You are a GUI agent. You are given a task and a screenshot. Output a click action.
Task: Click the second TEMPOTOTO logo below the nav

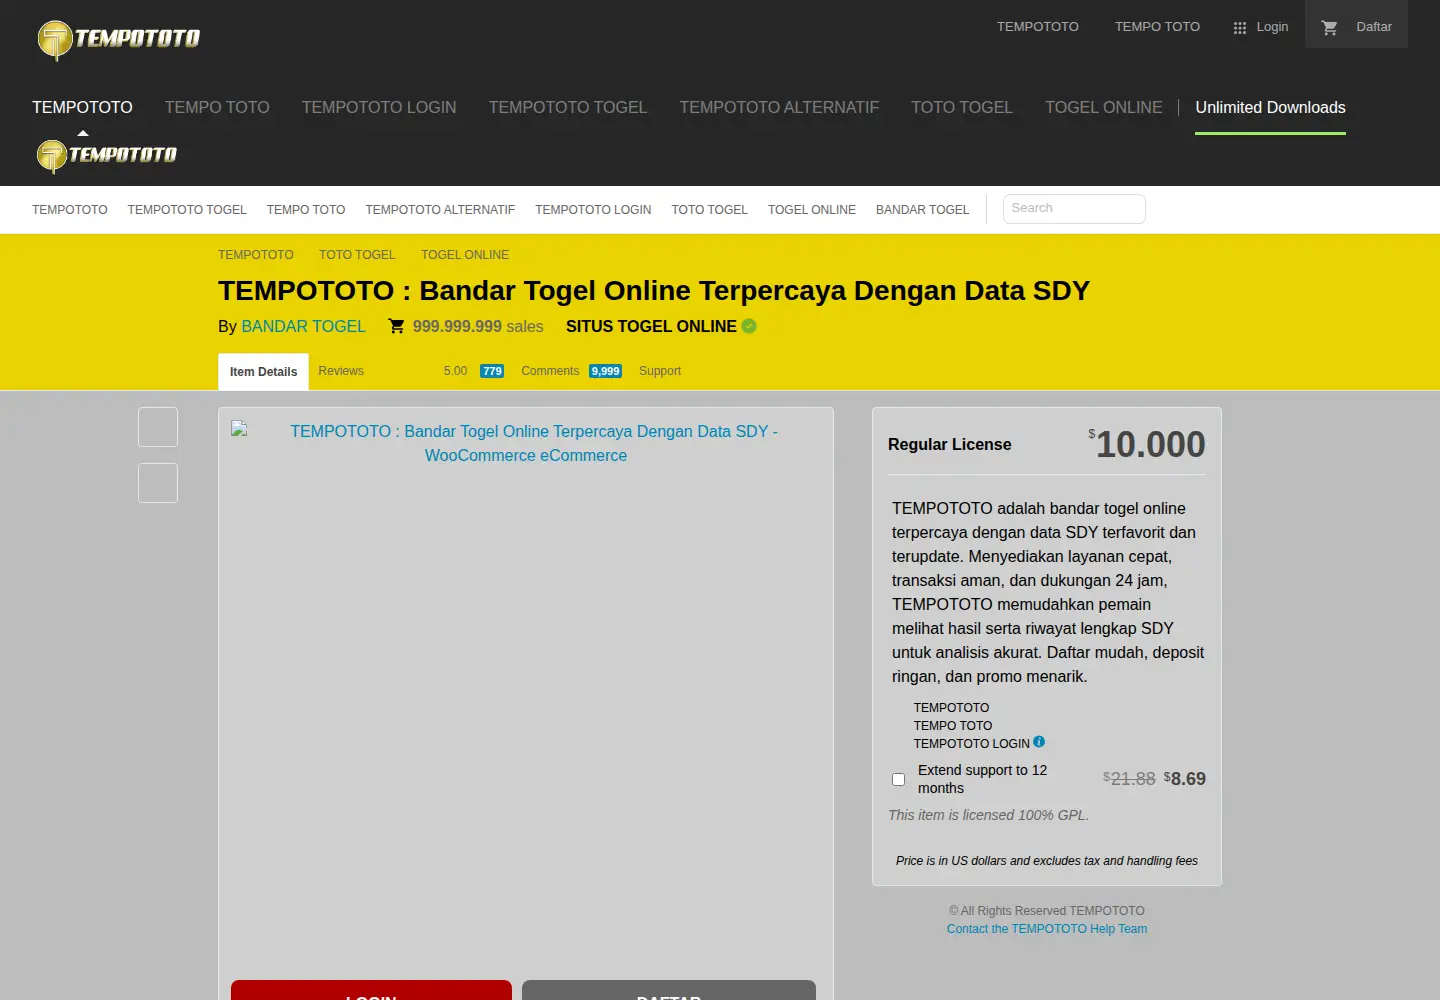[107, 155]
